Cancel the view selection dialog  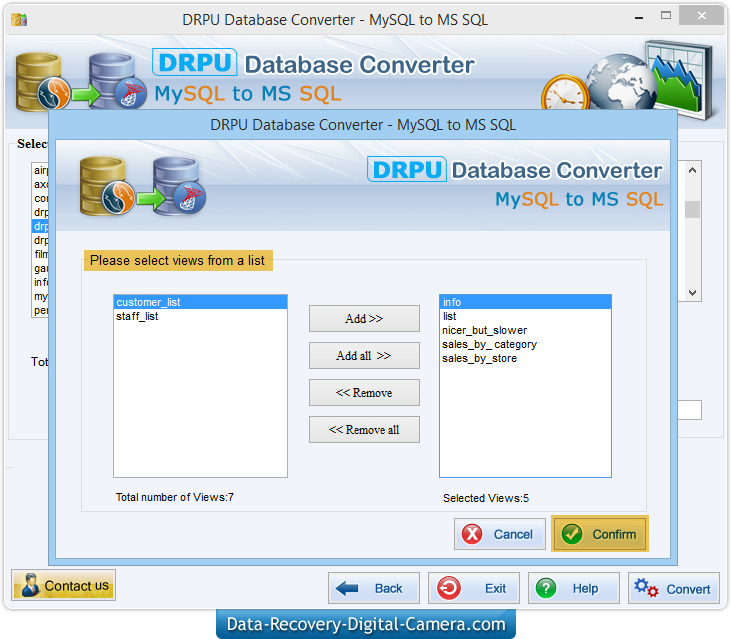[500, 534]
